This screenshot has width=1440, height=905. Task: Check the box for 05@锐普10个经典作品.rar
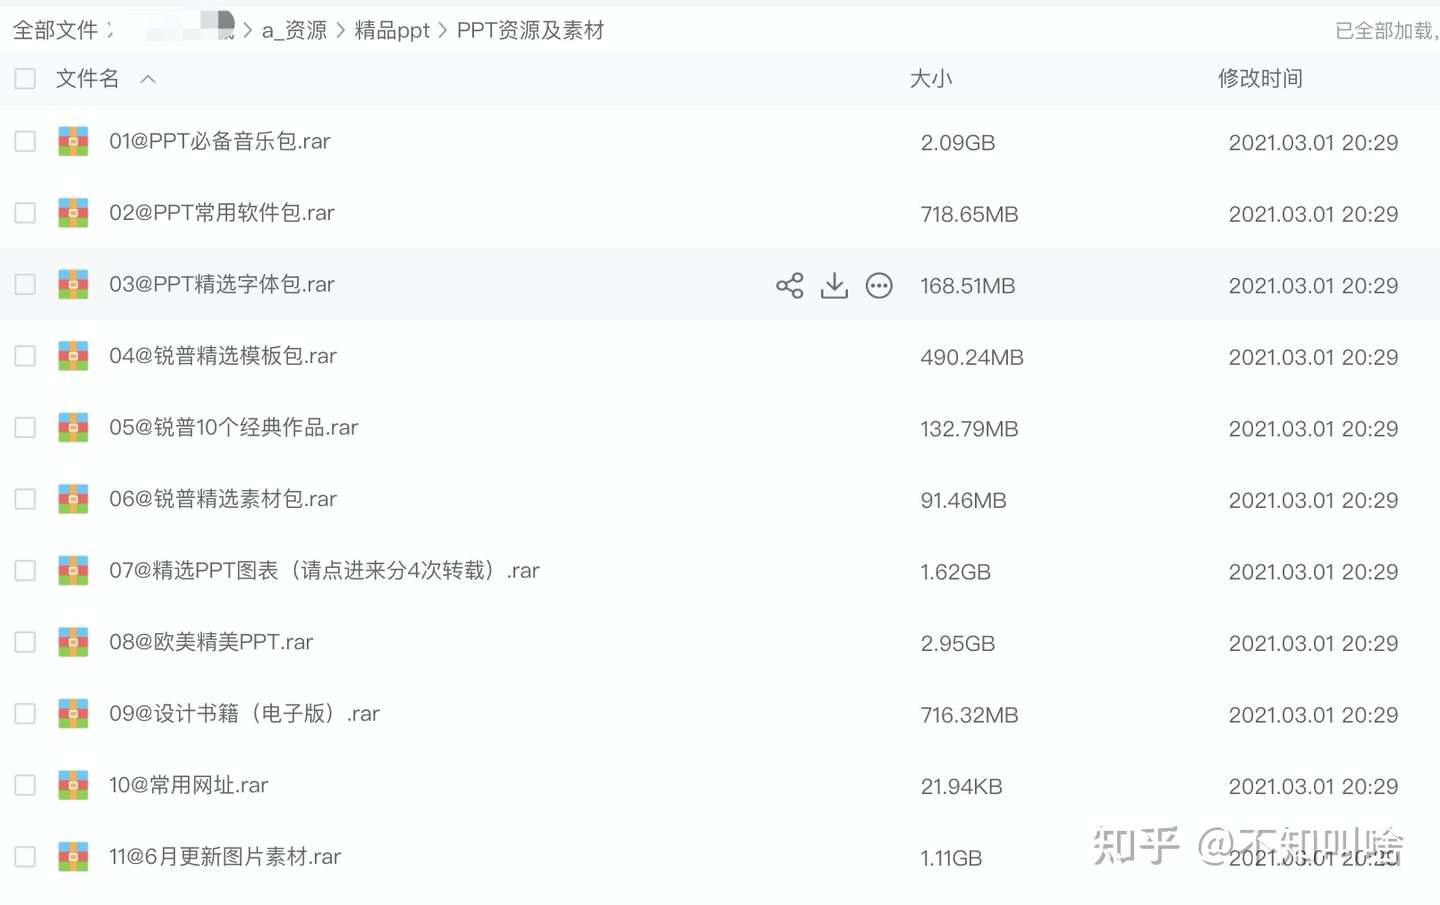click(x=25, y=427)
